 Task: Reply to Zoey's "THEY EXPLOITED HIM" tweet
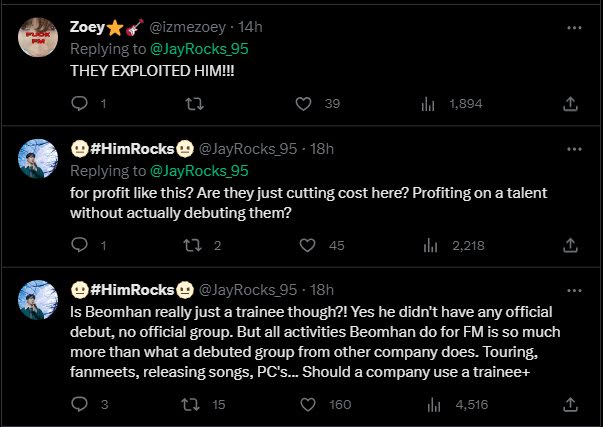(82, 103)
